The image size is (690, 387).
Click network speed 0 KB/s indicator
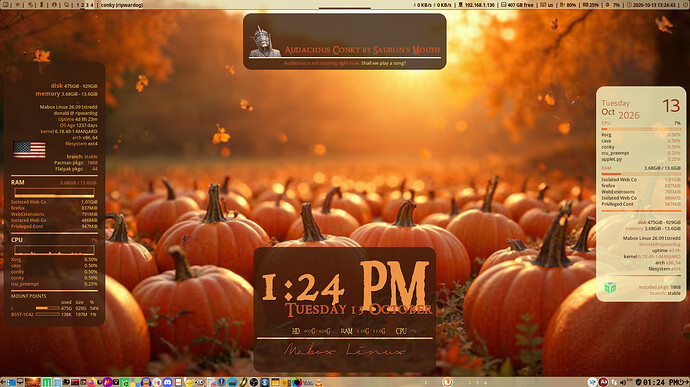coord(433,5)
